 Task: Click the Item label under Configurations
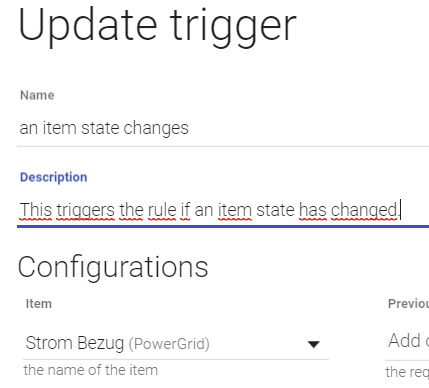click(x=39, y=304)
